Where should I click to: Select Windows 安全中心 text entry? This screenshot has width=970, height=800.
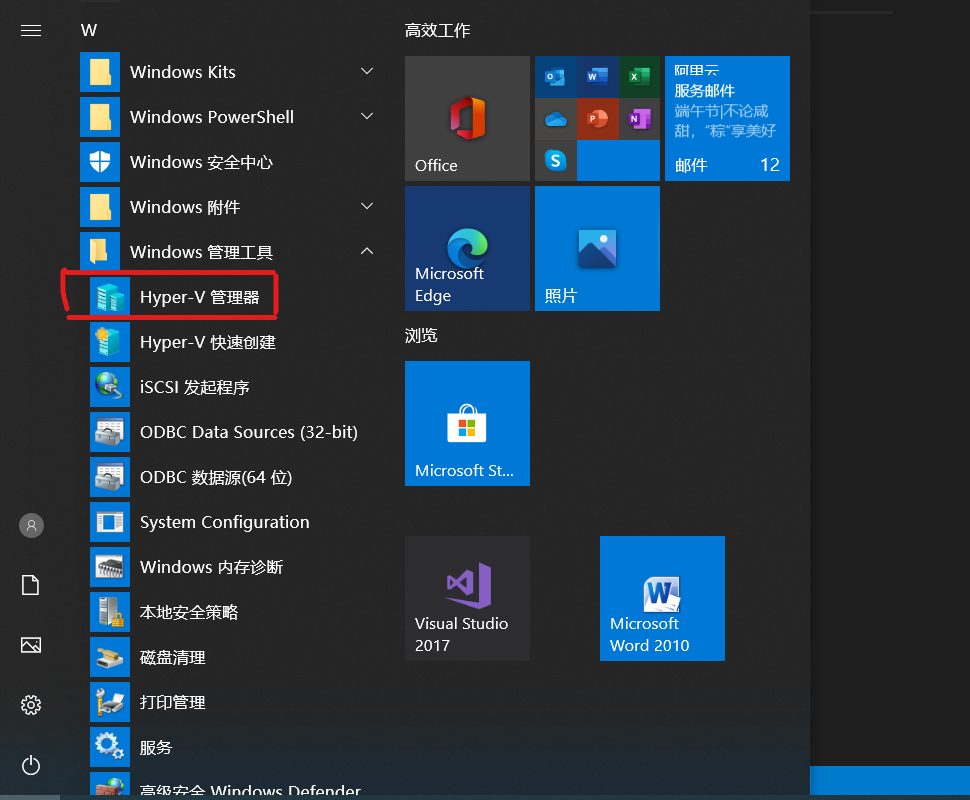coord(201,162)
